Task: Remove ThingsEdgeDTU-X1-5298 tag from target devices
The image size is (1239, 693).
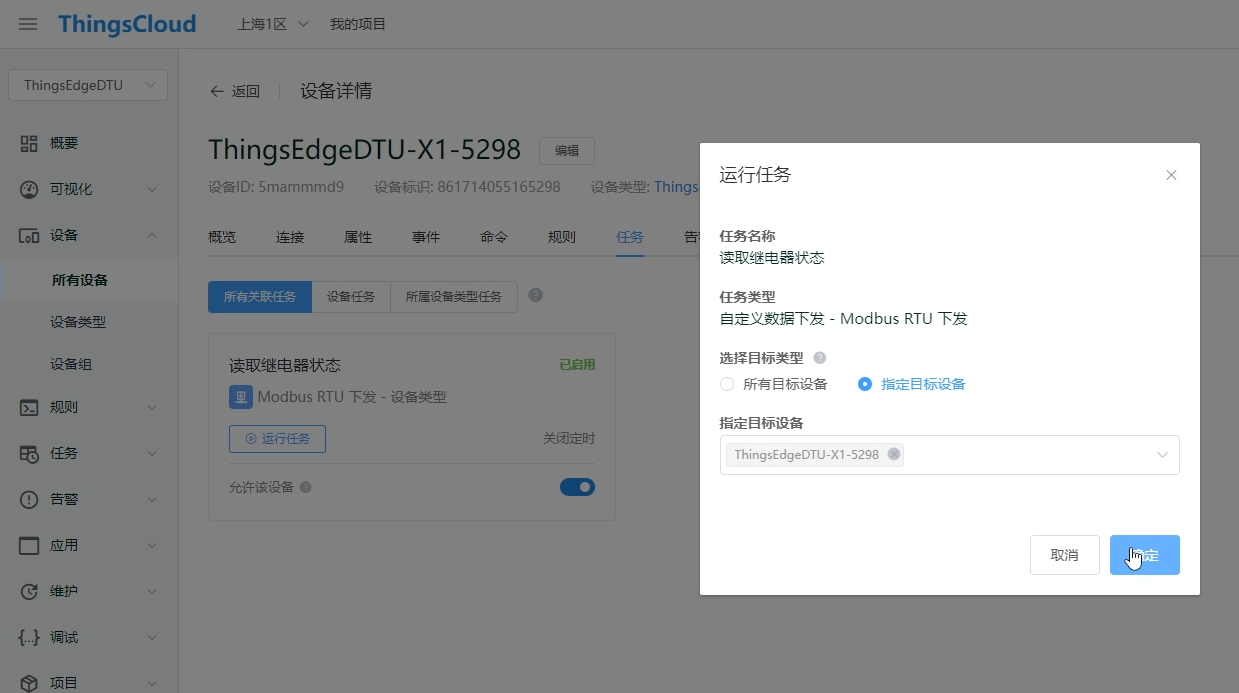Action: point(894,454)
